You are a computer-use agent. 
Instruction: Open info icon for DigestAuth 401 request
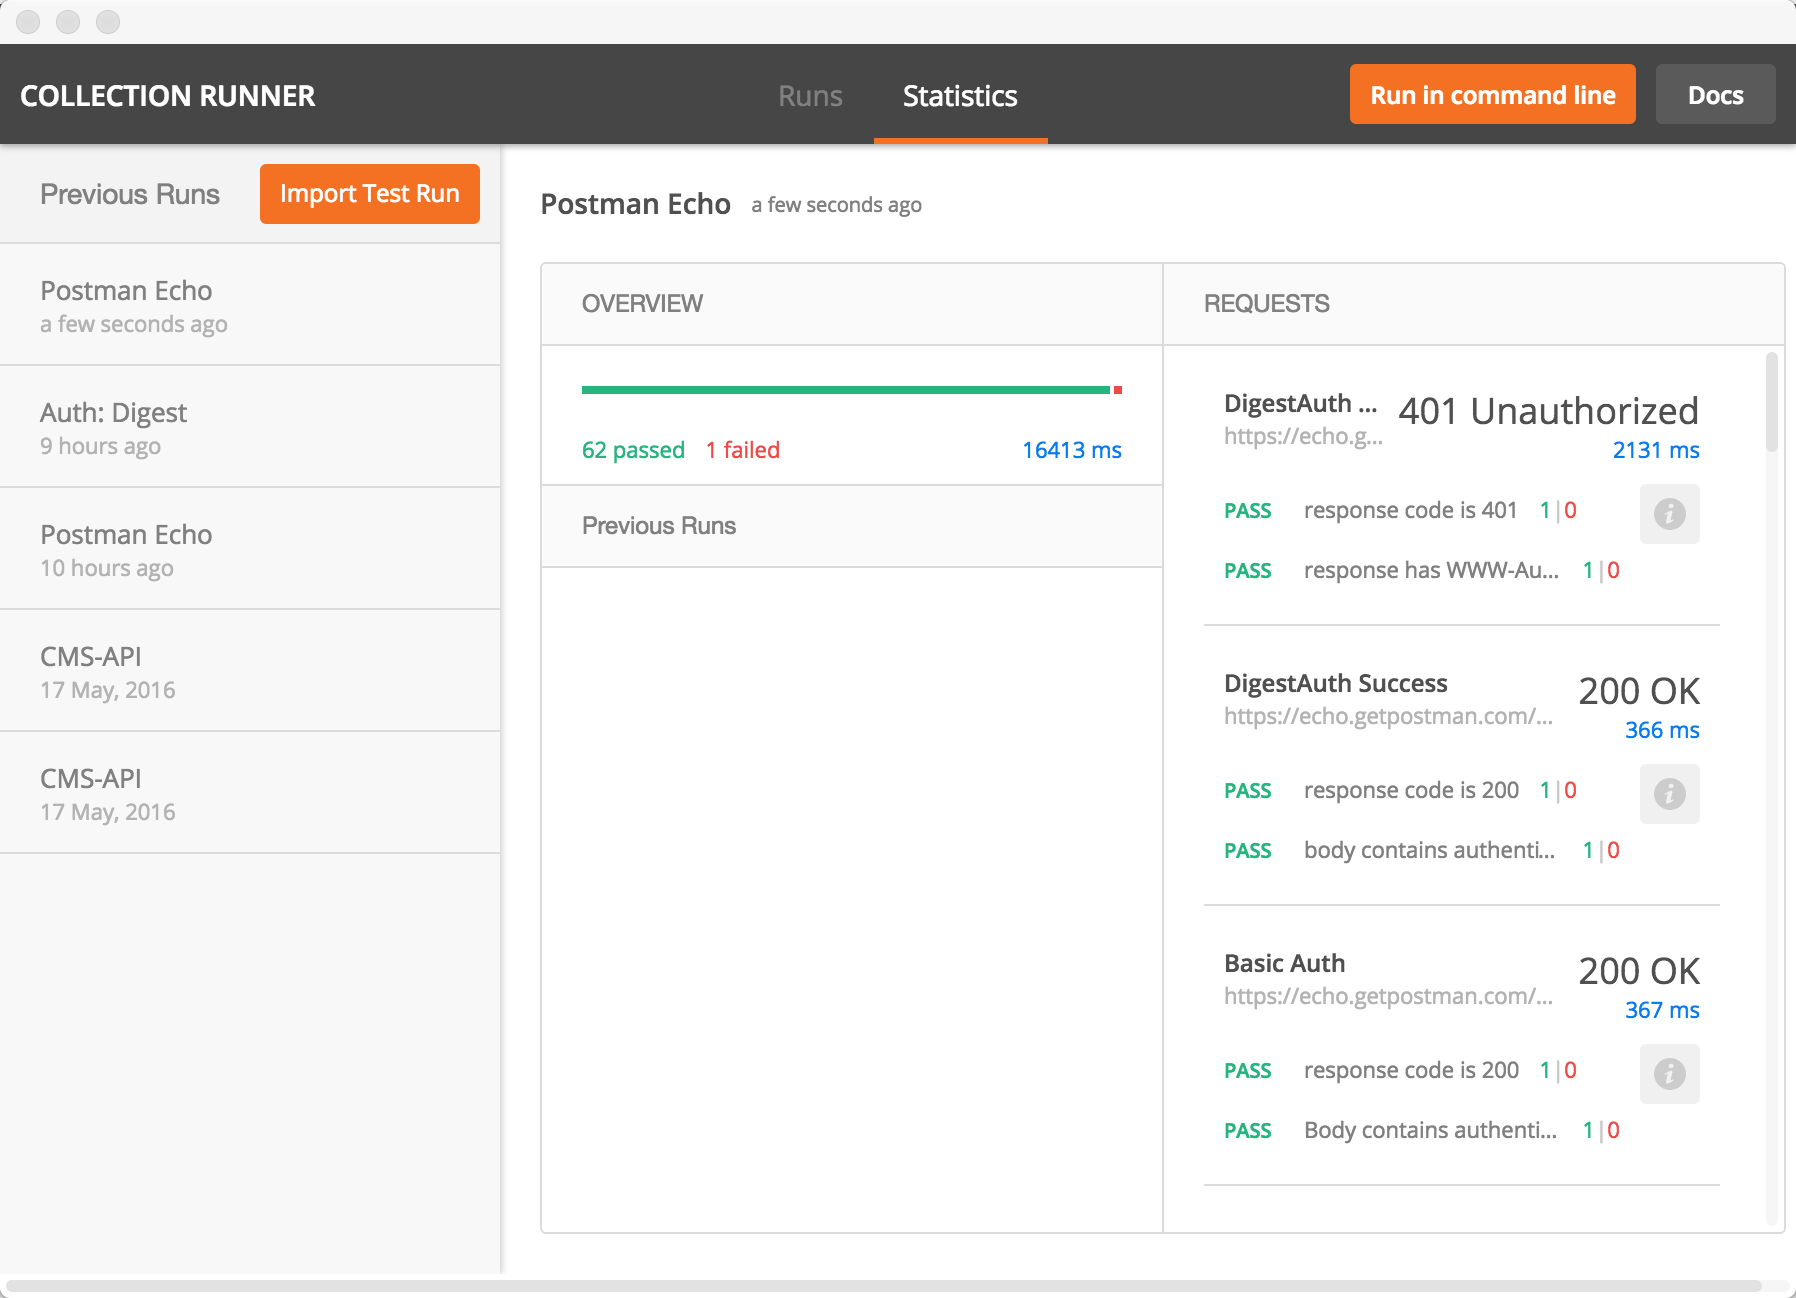pyautogui.click(x=1669, y=514)
